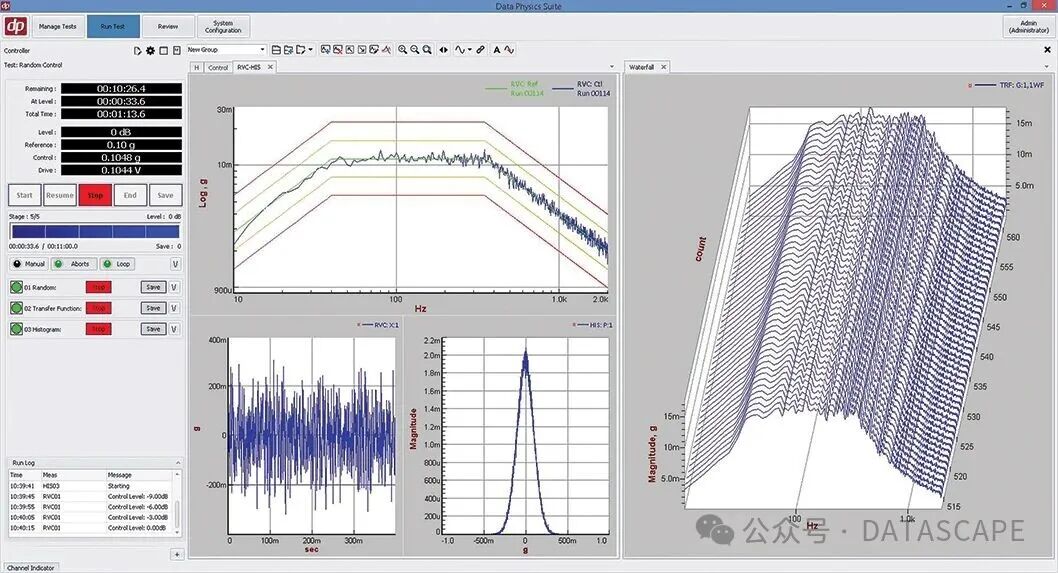Click the sine wave cursor icon

[x=460, y=50]
